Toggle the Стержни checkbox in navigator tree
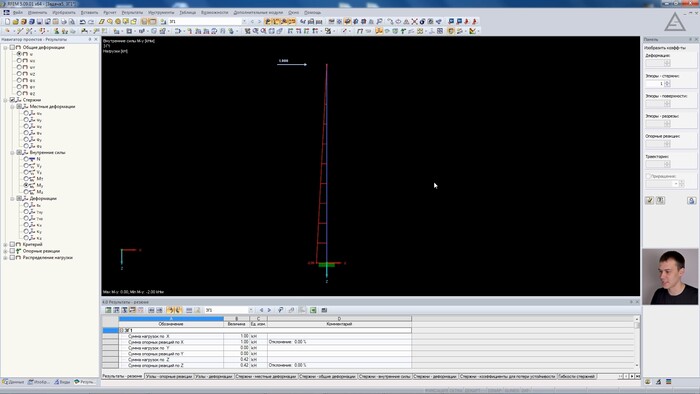Image resolution: width=700 pixels, height=394 pixels. tap(12, 100)
